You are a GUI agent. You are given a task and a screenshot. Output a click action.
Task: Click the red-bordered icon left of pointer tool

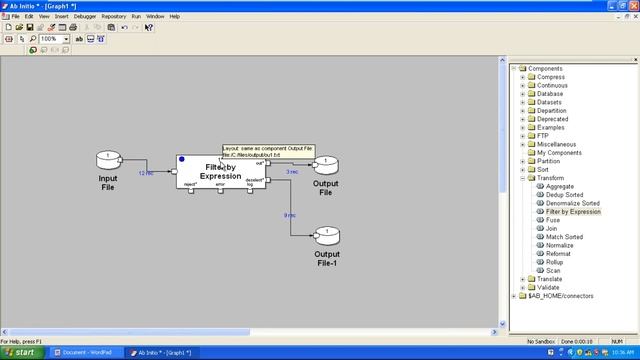click(9, 39)
